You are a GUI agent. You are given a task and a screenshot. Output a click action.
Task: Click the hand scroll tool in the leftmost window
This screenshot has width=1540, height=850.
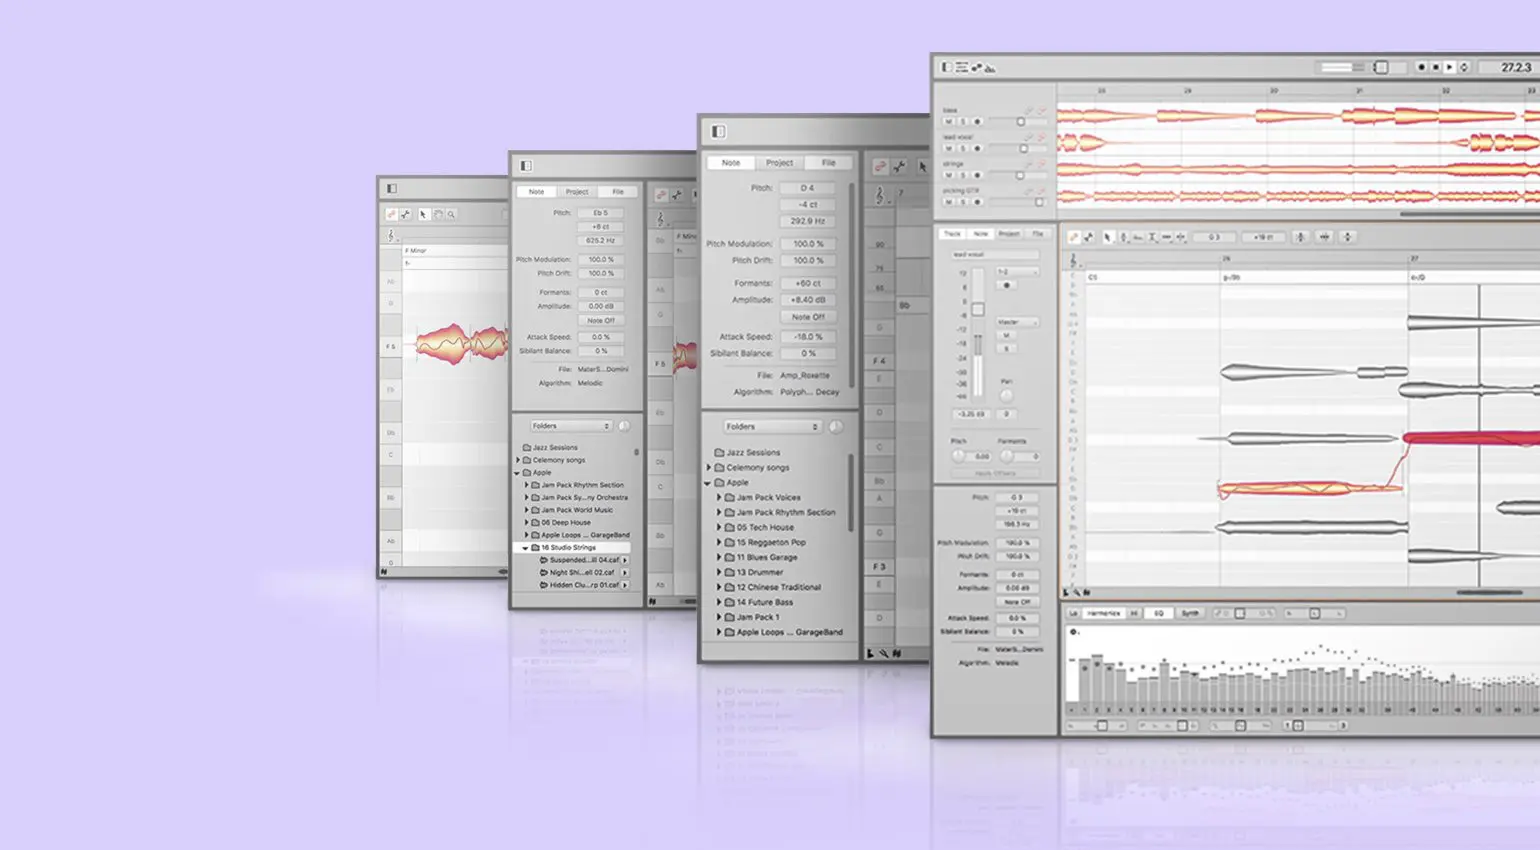point(438,214)
